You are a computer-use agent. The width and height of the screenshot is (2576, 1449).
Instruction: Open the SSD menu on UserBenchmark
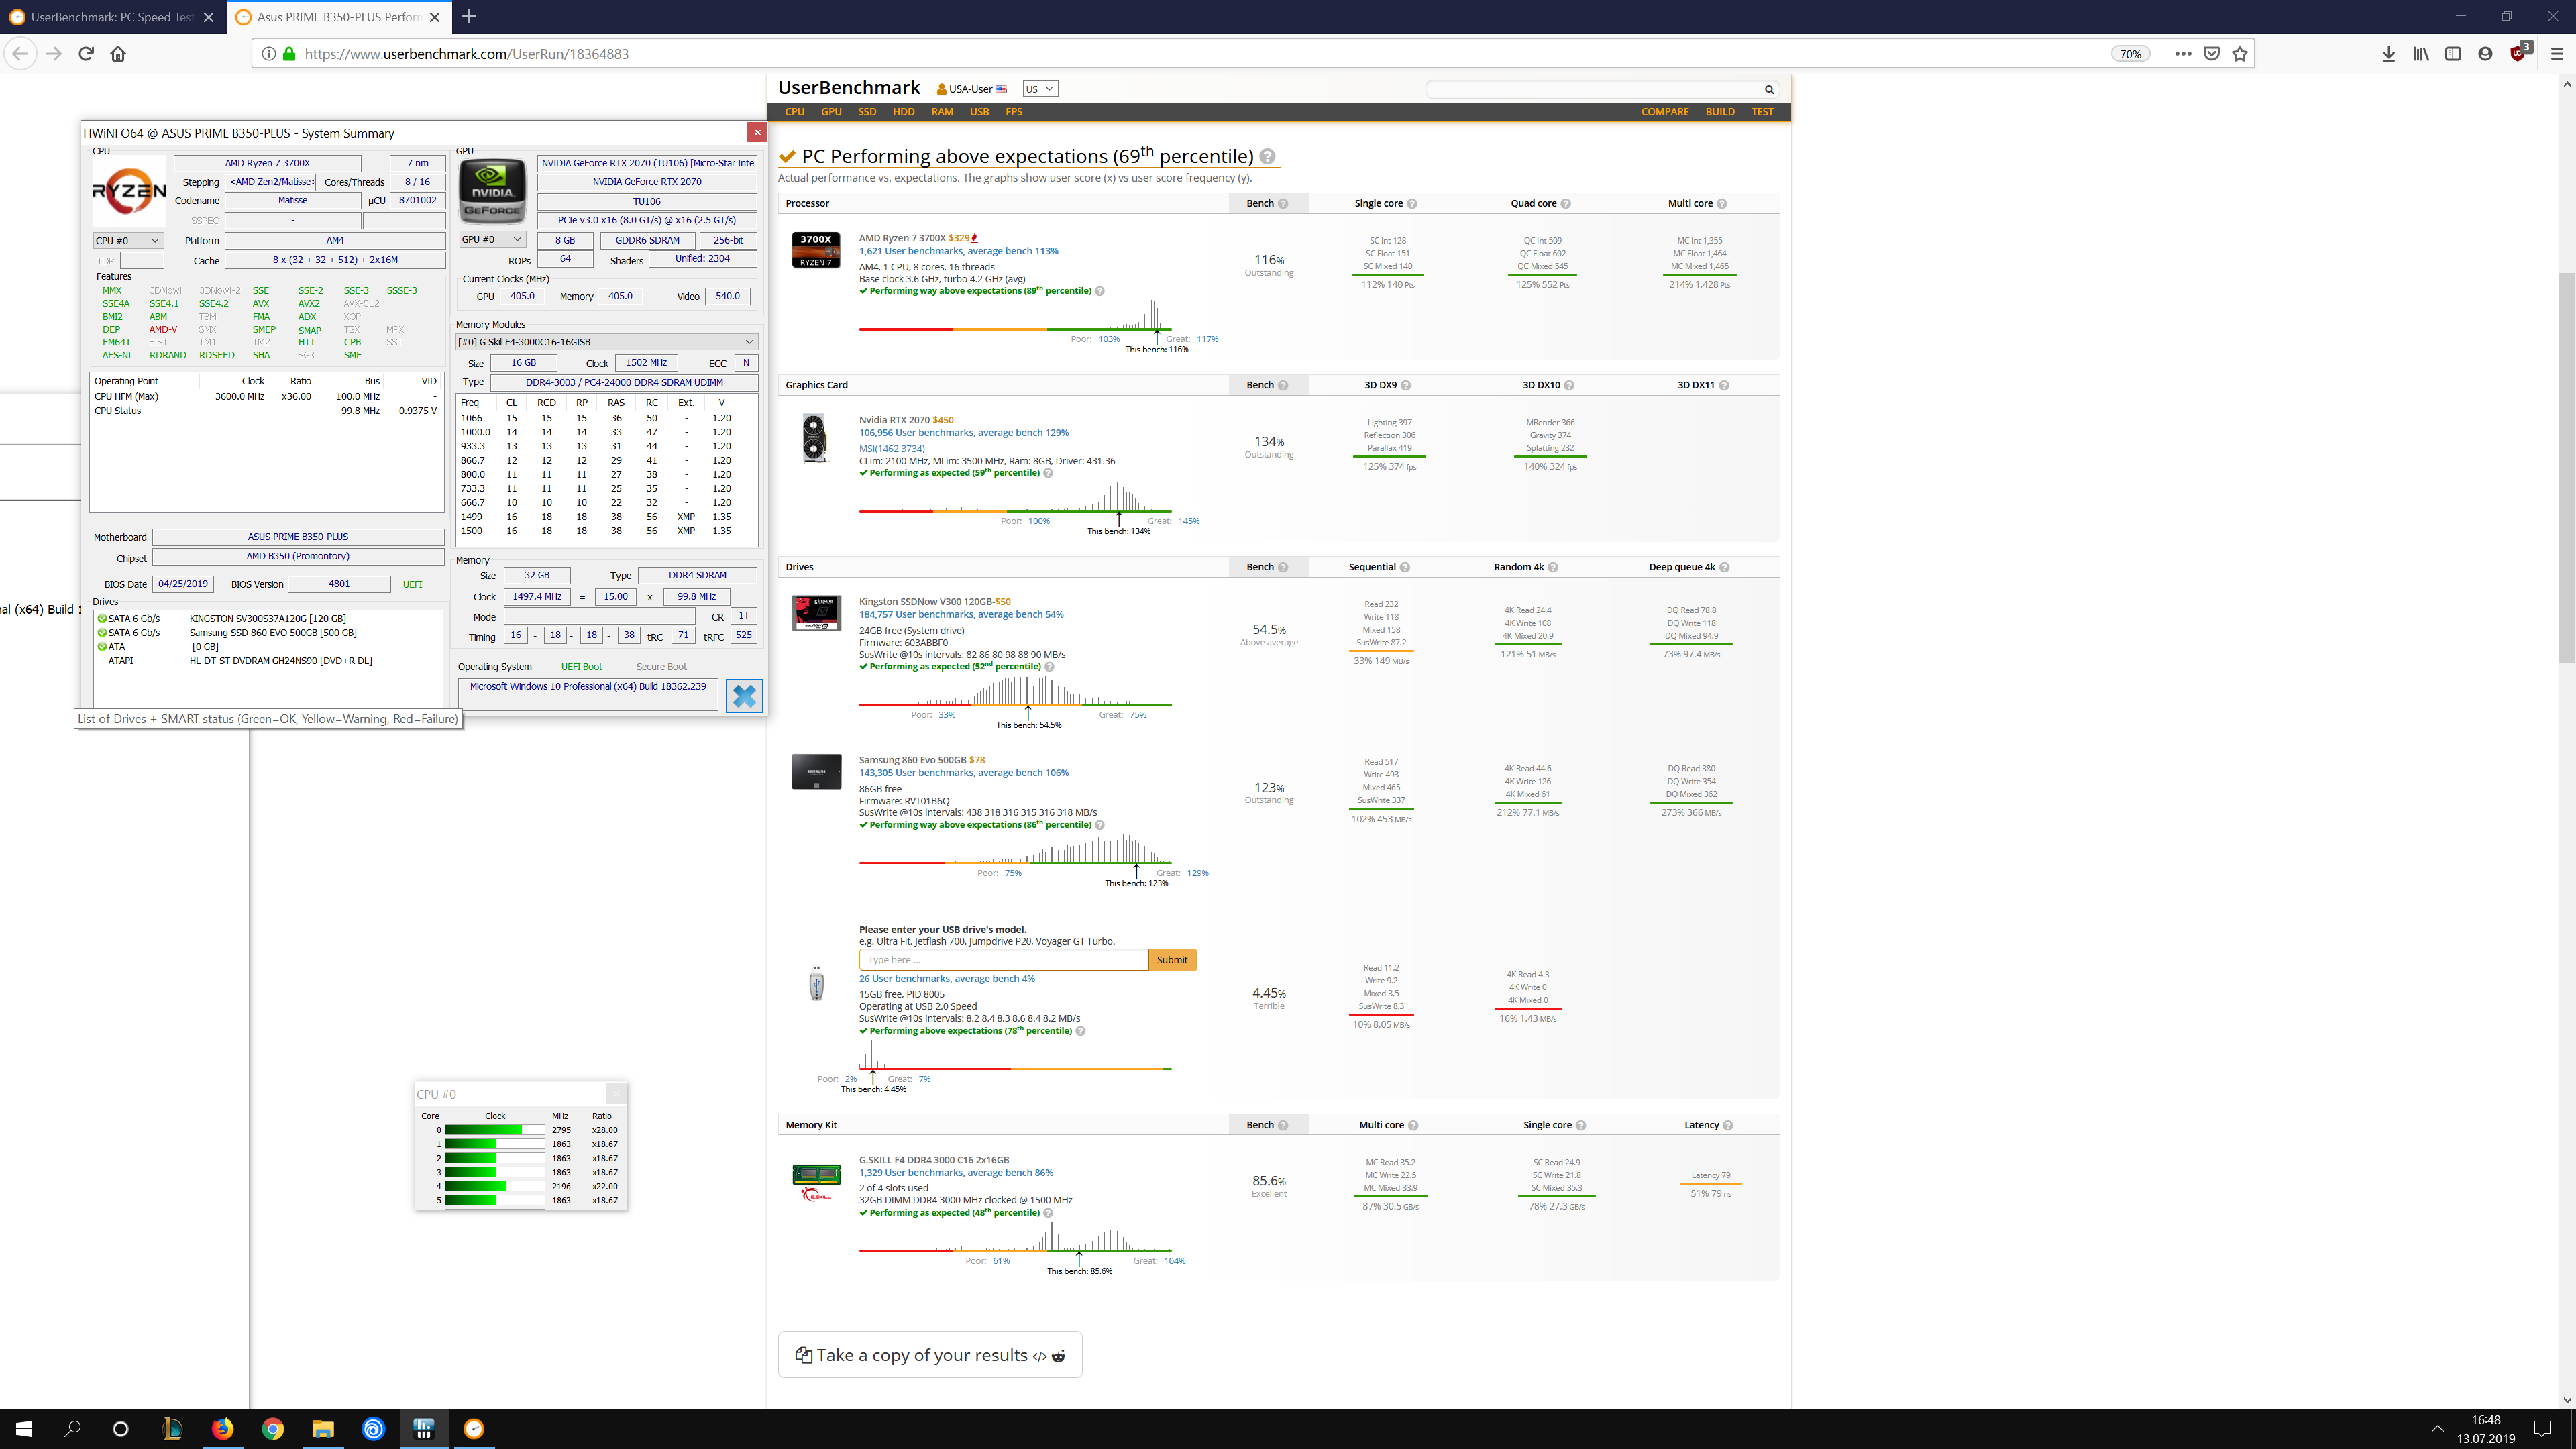[866, 112]
